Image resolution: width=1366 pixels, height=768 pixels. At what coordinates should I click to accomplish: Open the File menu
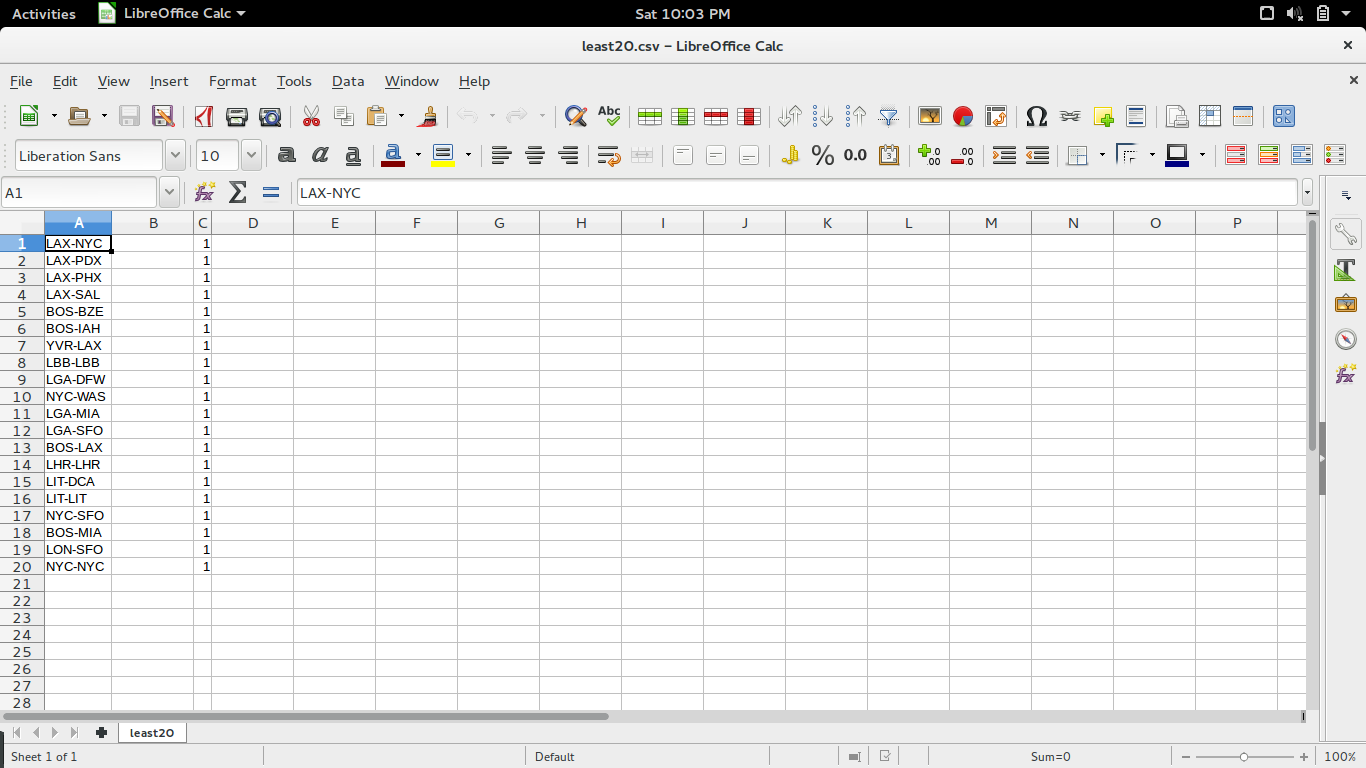click(x=21, y=81)
